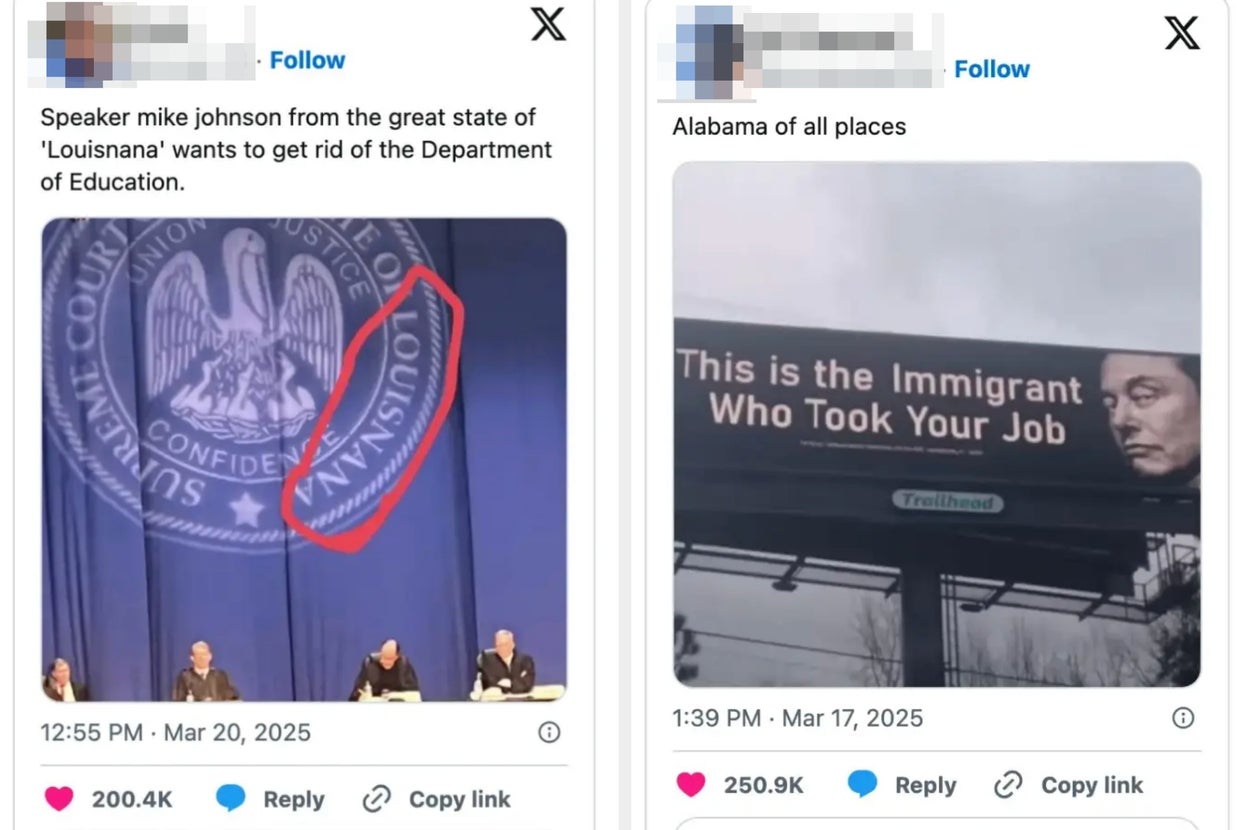Follow the author of the Alabama tweet
The width and height of the screenshot is (1250, 830).
coord(992,69)
